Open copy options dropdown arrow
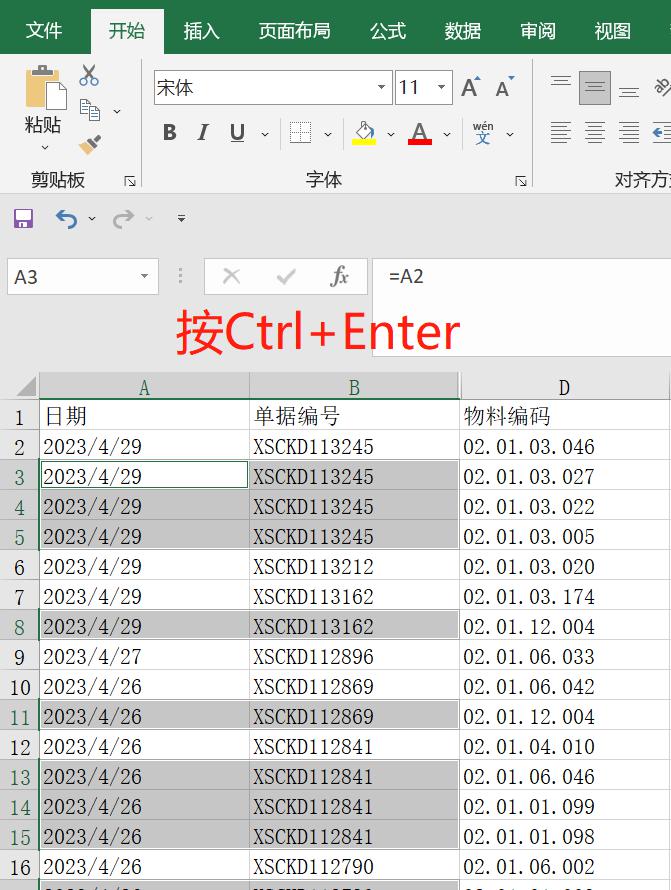 pyautogui.click(x=117, y=111)
